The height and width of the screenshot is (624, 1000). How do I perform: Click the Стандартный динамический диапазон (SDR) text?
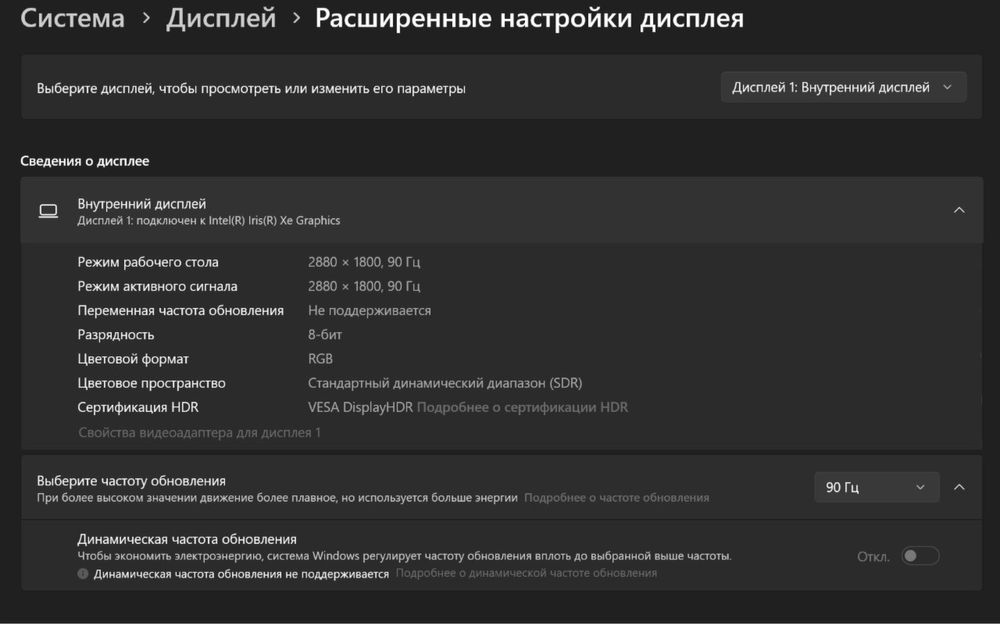445,383
